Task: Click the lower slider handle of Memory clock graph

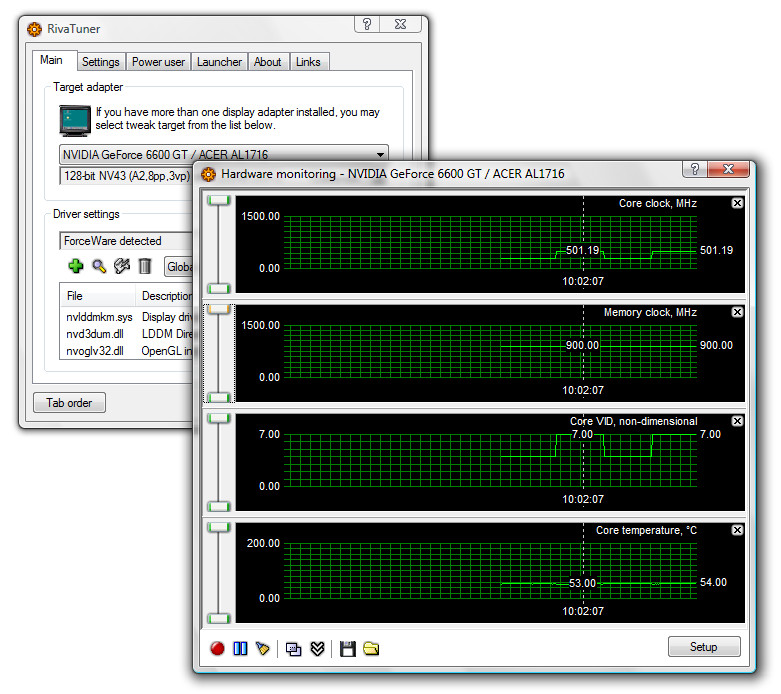Action: tap(219, 398)
